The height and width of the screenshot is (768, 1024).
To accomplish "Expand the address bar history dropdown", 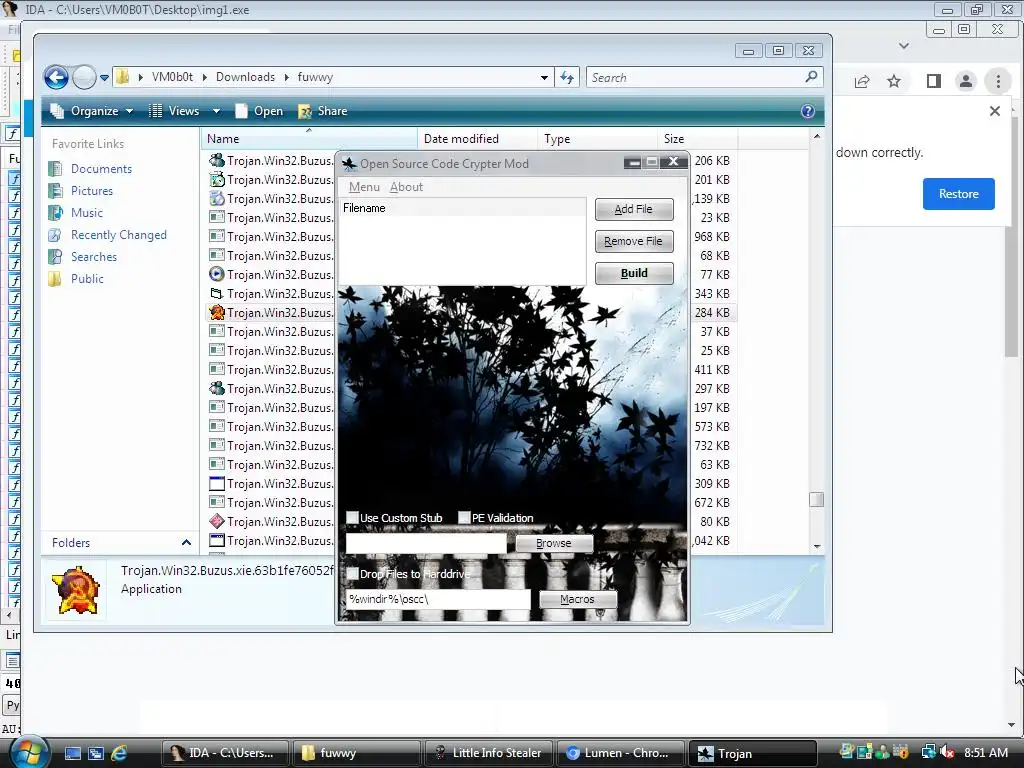I will (544, 78).
